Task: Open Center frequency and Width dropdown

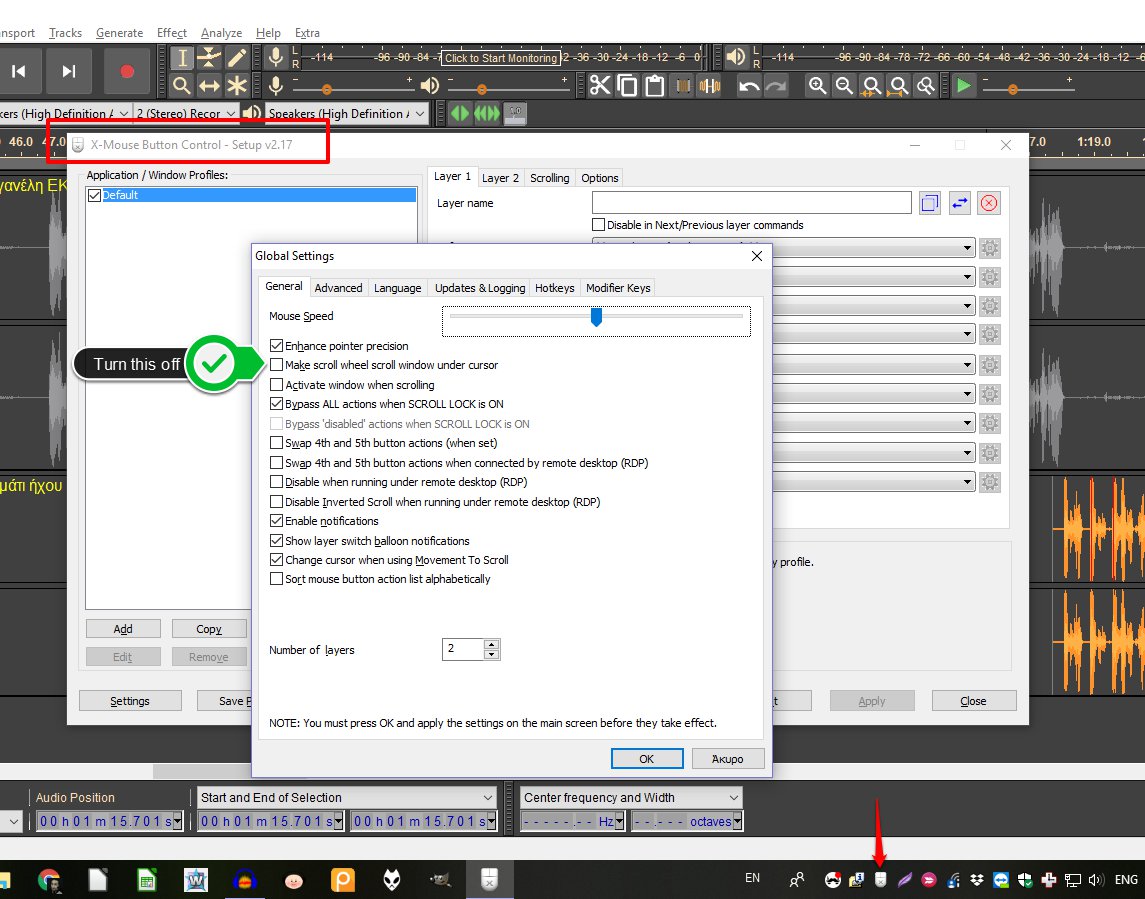Action: [632, 797]
